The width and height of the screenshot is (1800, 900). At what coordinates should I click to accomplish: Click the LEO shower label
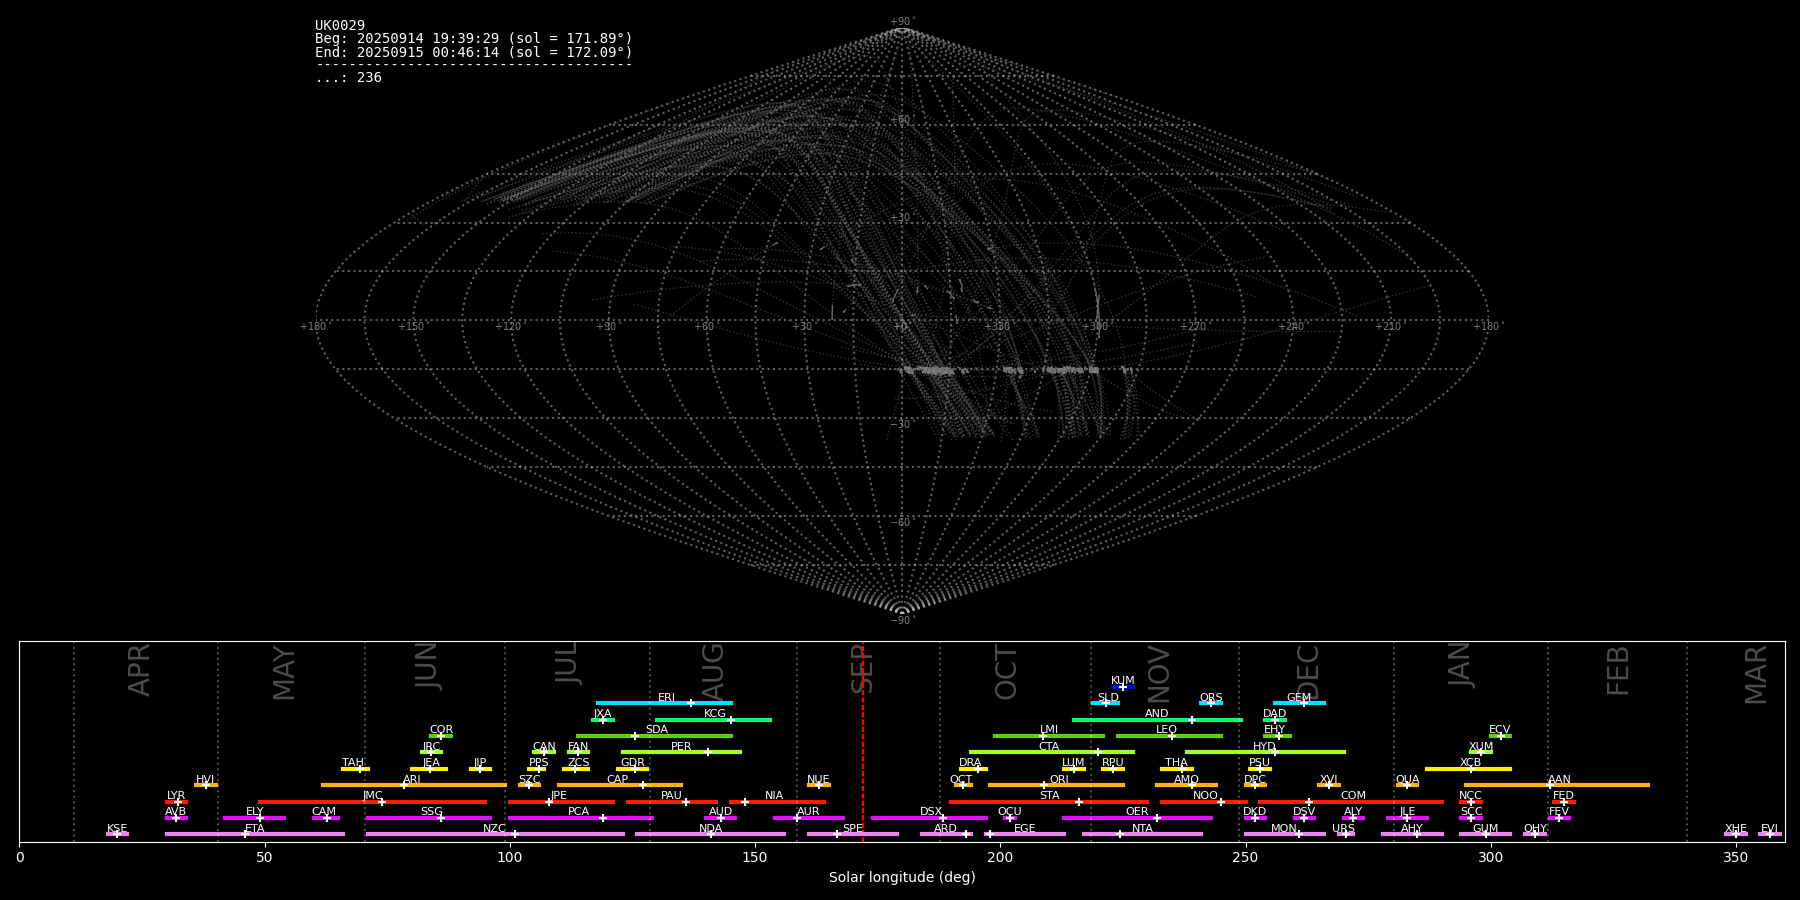[x=1167, y=730]
